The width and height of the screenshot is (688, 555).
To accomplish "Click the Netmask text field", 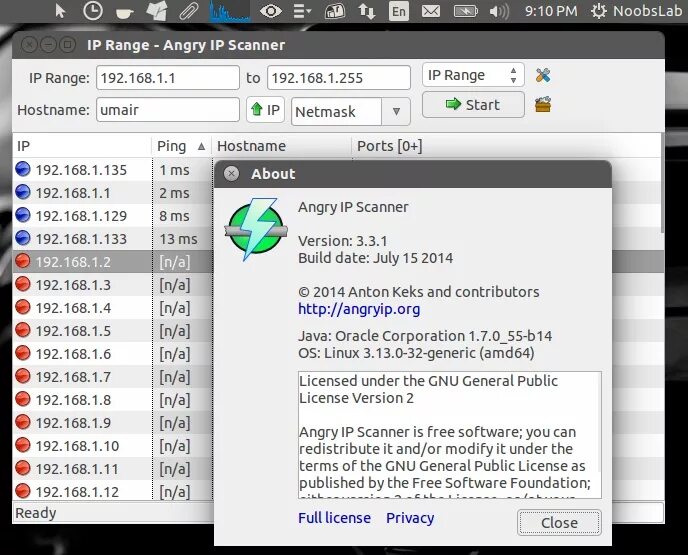I will (337, 111).
